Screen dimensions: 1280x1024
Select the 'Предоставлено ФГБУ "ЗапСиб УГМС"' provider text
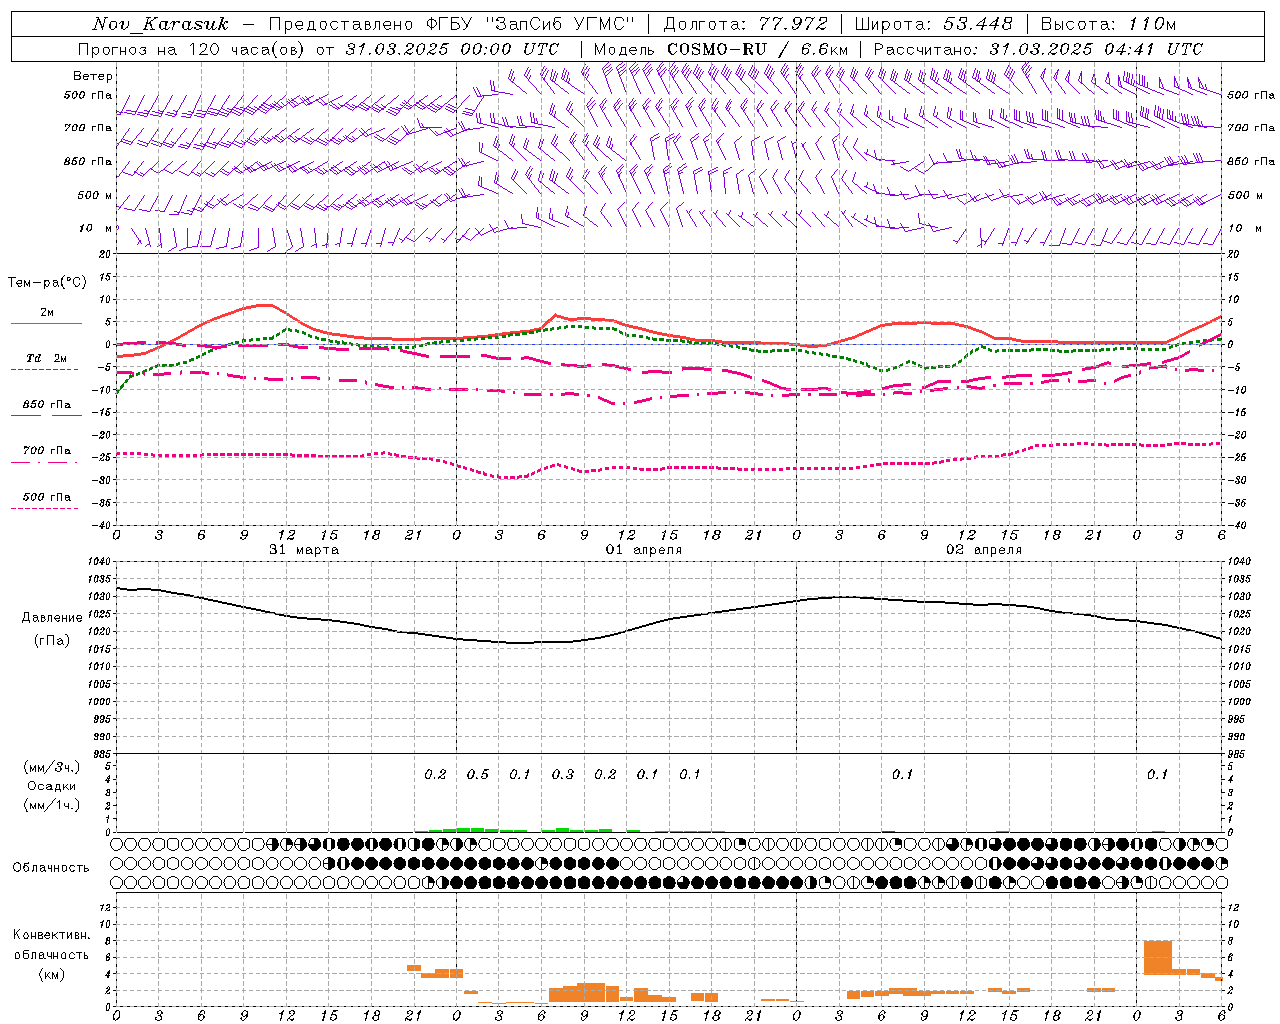click(452, 24)
